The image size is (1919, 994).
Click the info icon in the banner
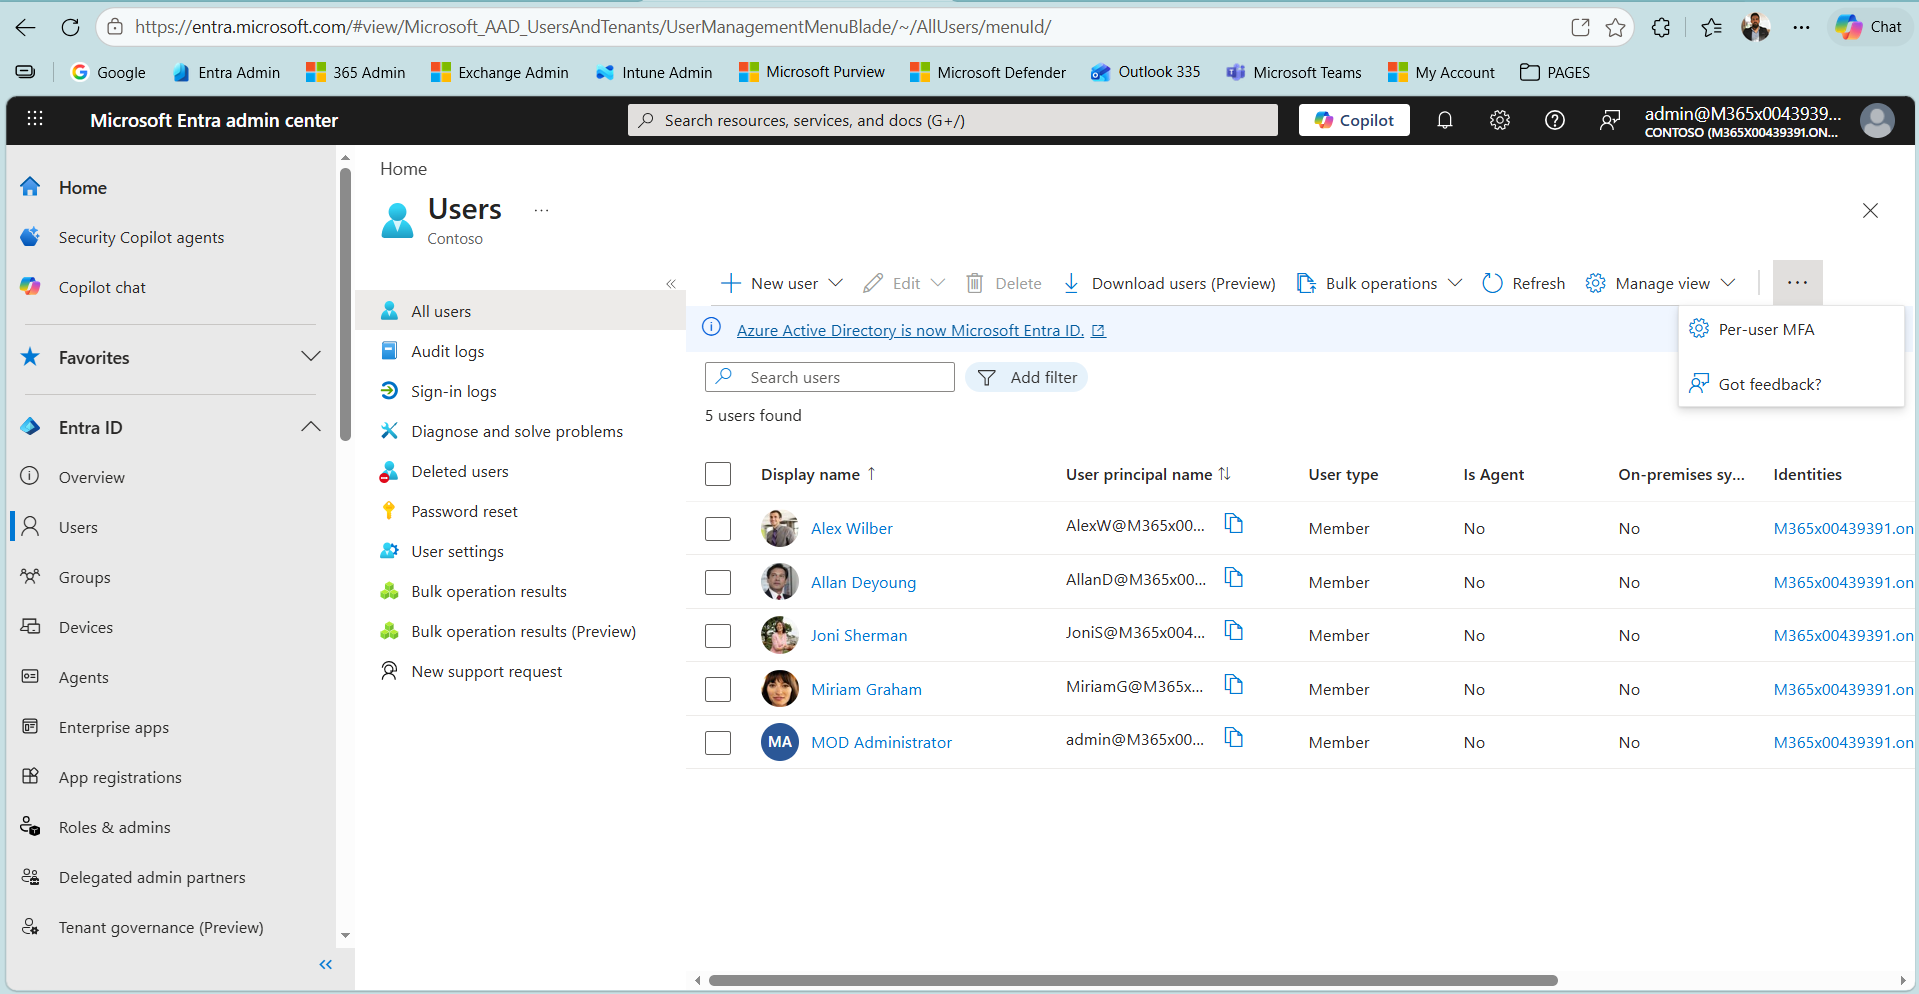(x=711, y=327)
